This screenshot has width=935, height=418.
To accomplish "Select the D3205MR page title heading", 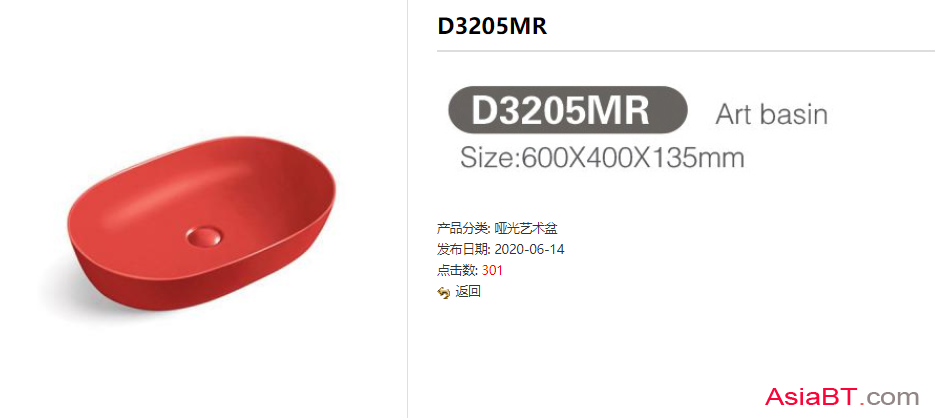I will click(x=492, y=26).
